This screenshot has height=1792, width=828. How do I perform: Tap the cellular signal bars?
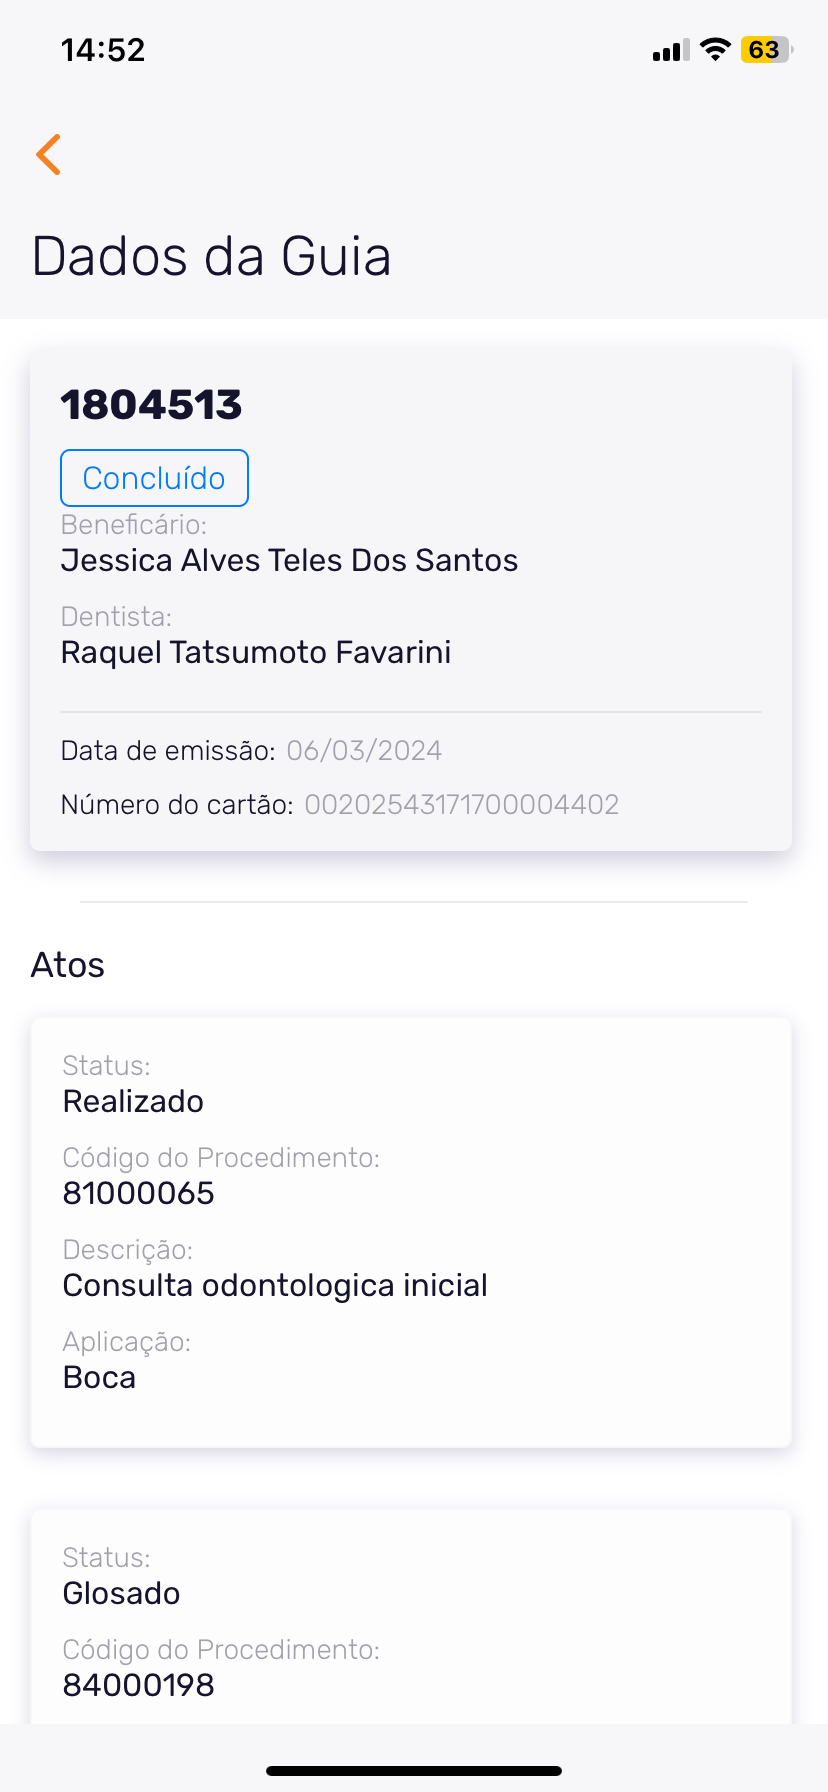tap(670, 51)
